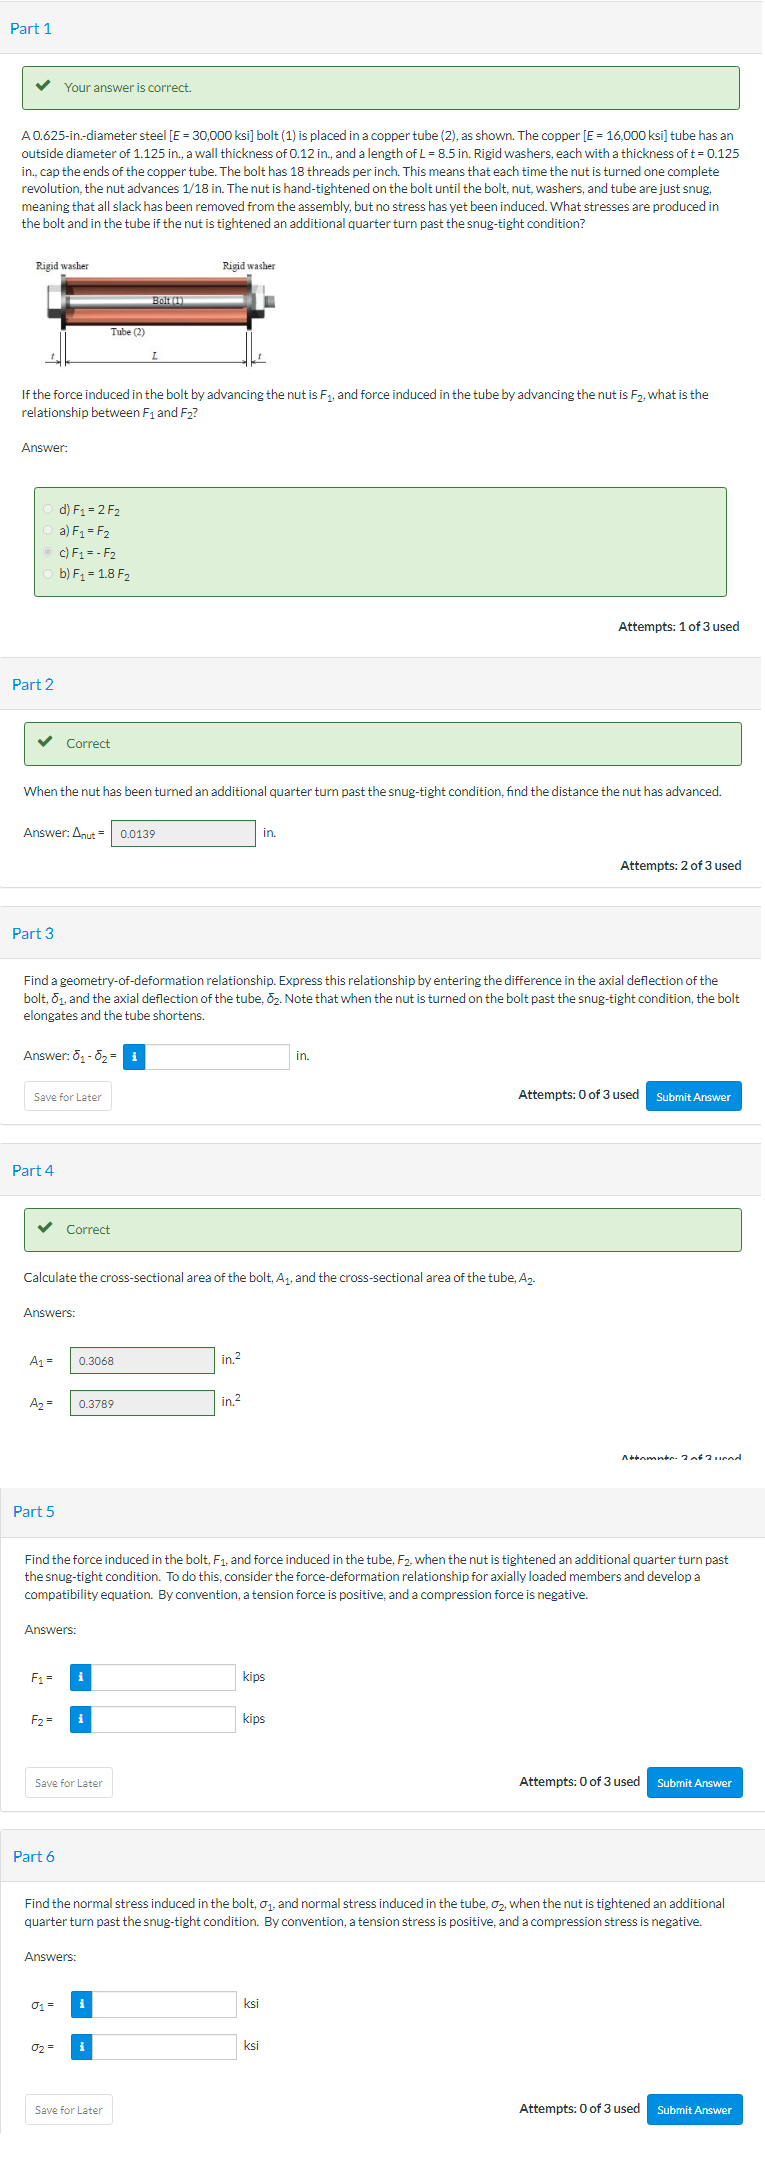Click Save for Later in Part 6

click(68, 2109)
